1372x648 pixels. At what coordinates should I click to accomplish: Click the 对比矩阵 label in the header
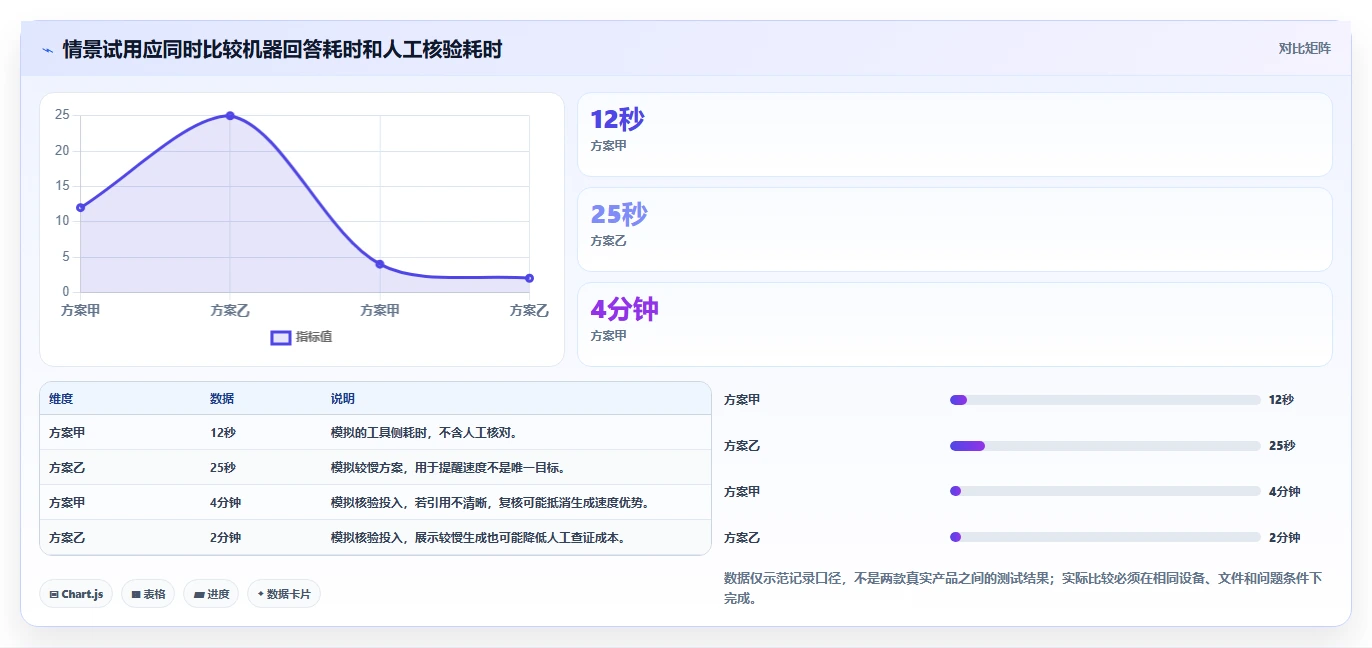click(1304, 48)
